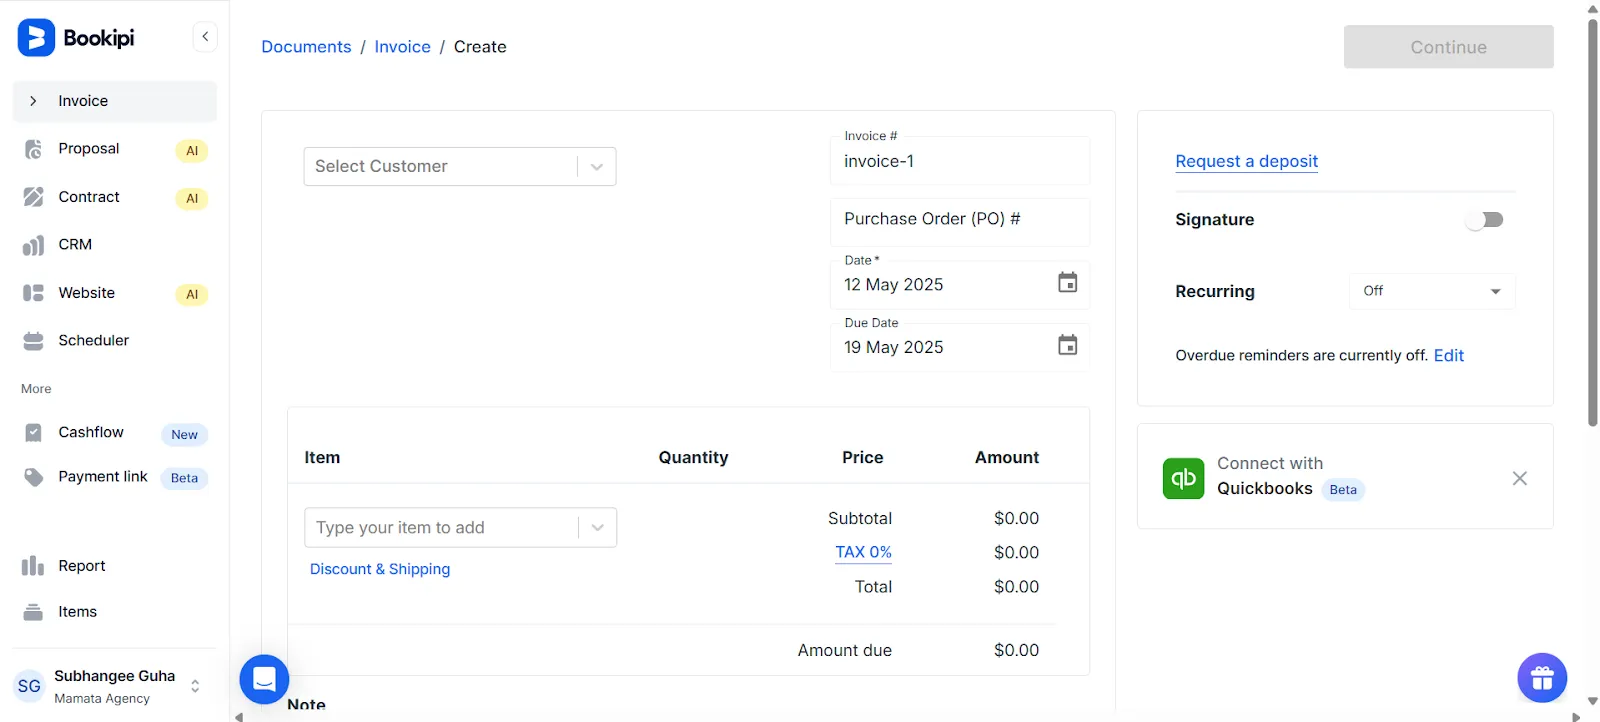
Task: Click the Subtotal label
Action: click(860, 518)
